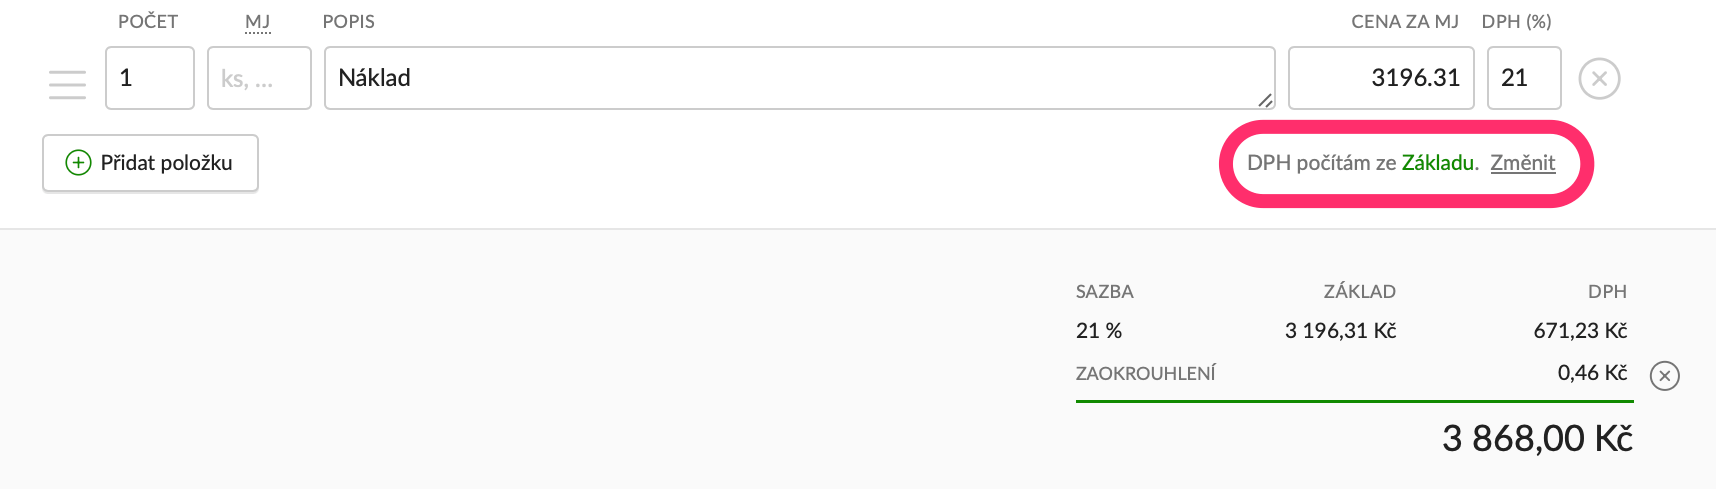Click the total amount 3 868,00 Kč

(1537, 438)
